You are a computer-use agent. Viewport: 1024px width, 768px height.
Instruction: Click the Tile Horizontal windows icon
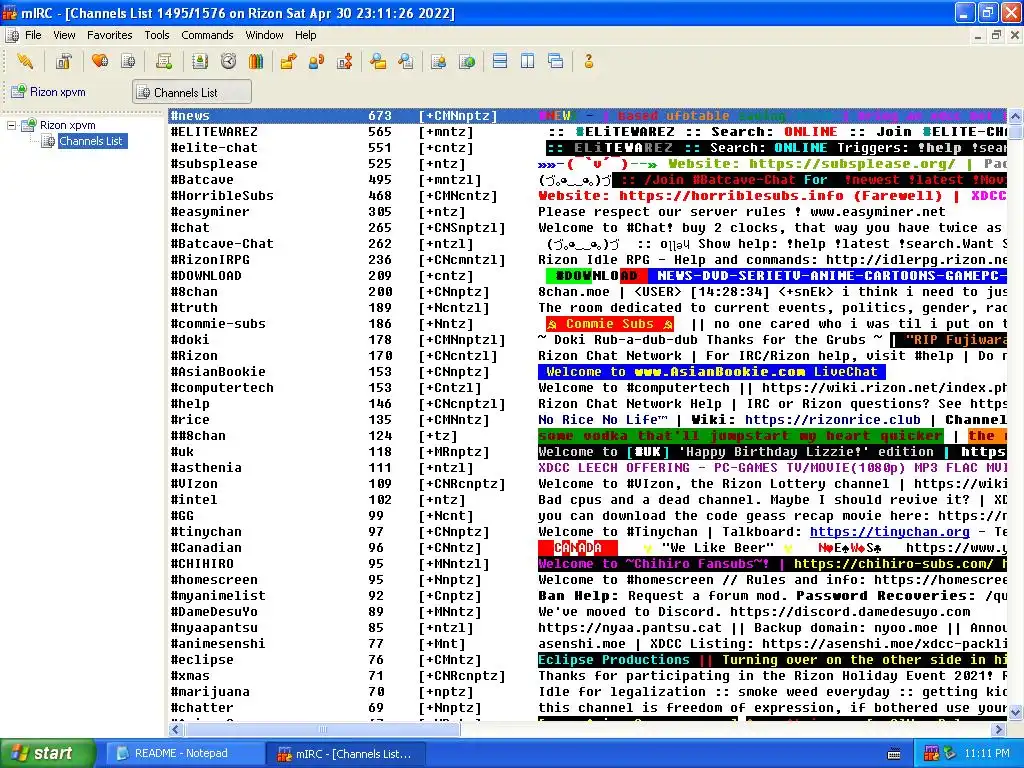(x=500, y=61)
